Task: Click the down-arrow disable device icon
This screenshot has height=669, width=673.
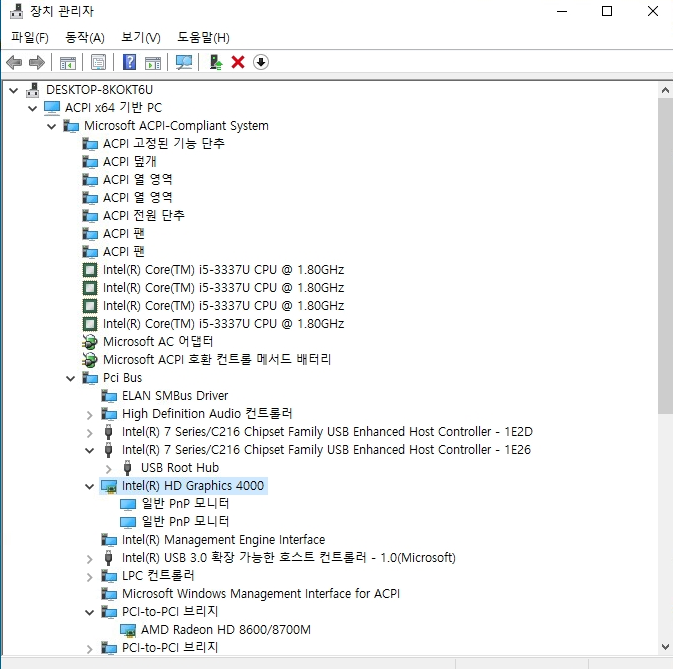Action: coord(261,62)
